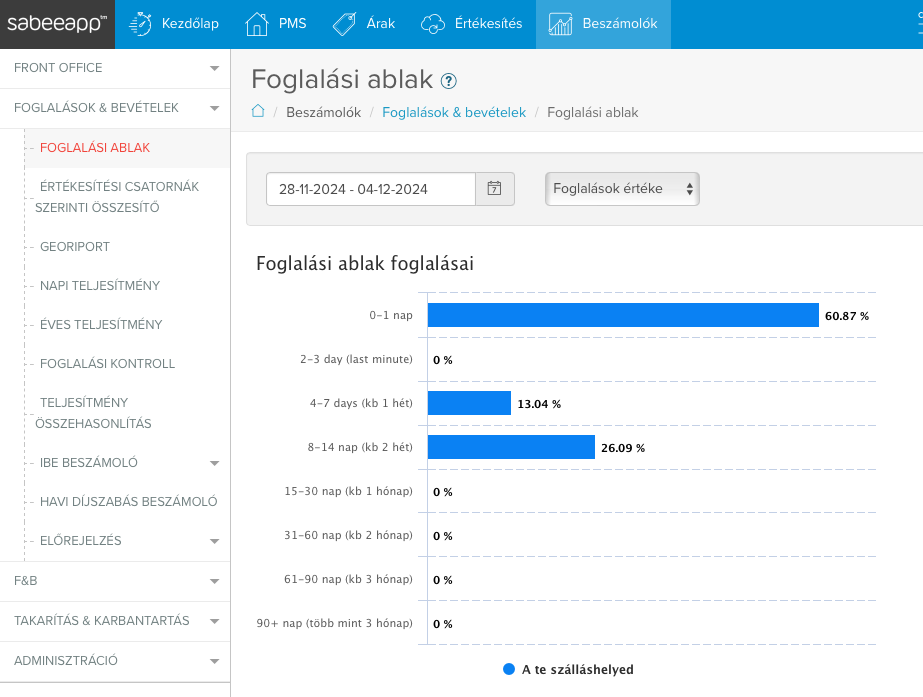Open the calendar date picker icon

pos(494,188)
